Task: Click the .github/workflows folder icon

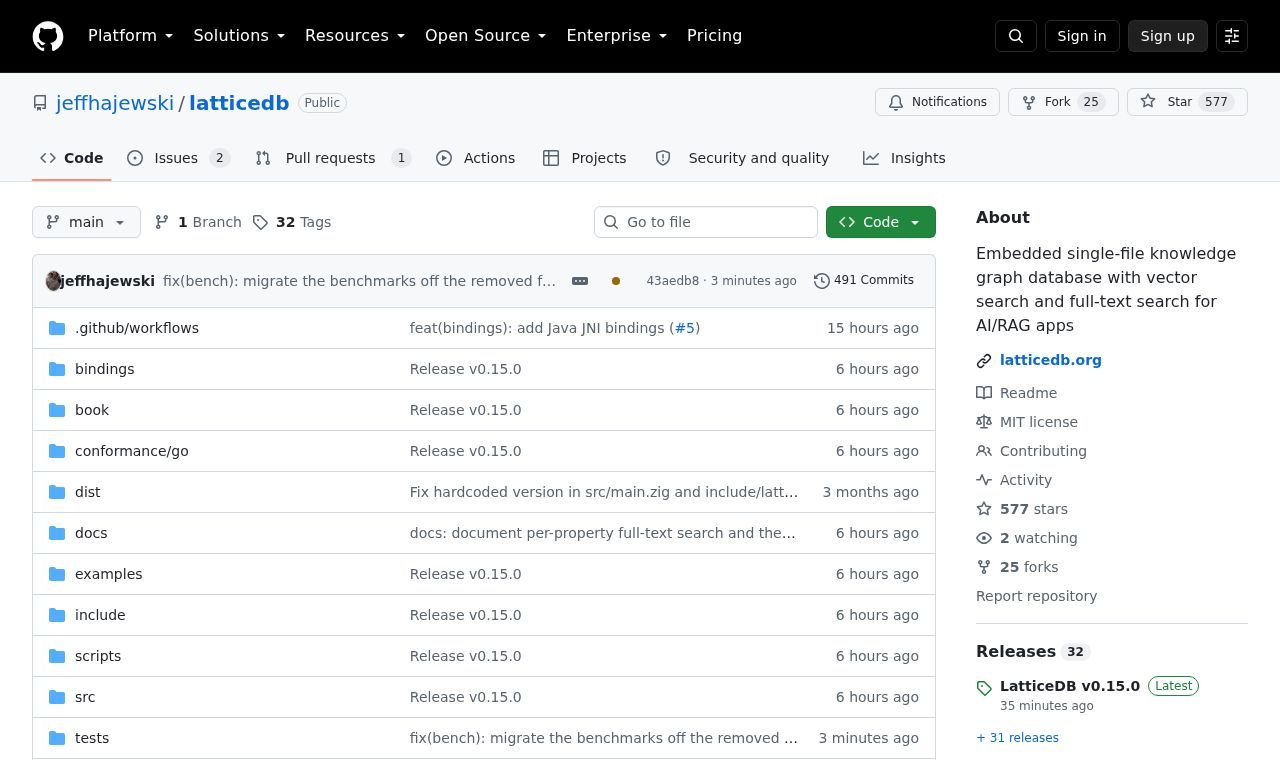Action: [57, 328]
